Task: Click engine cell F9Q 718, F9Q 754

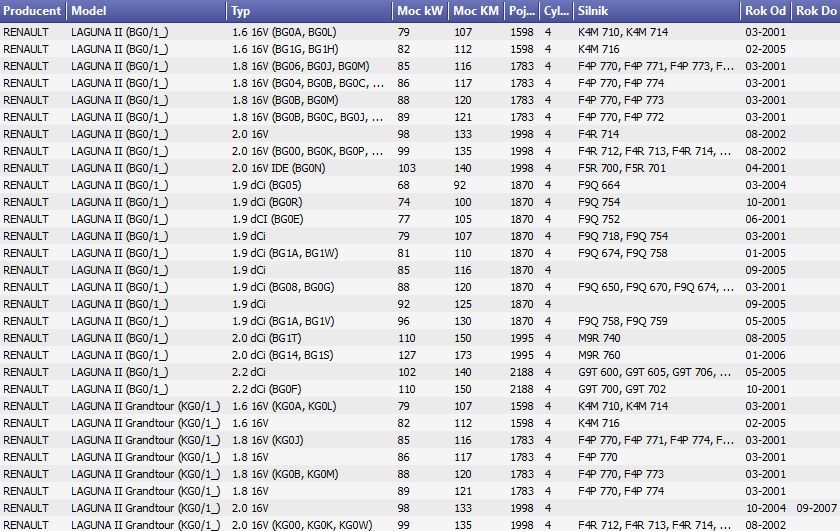Action: [x=623, y=236]
